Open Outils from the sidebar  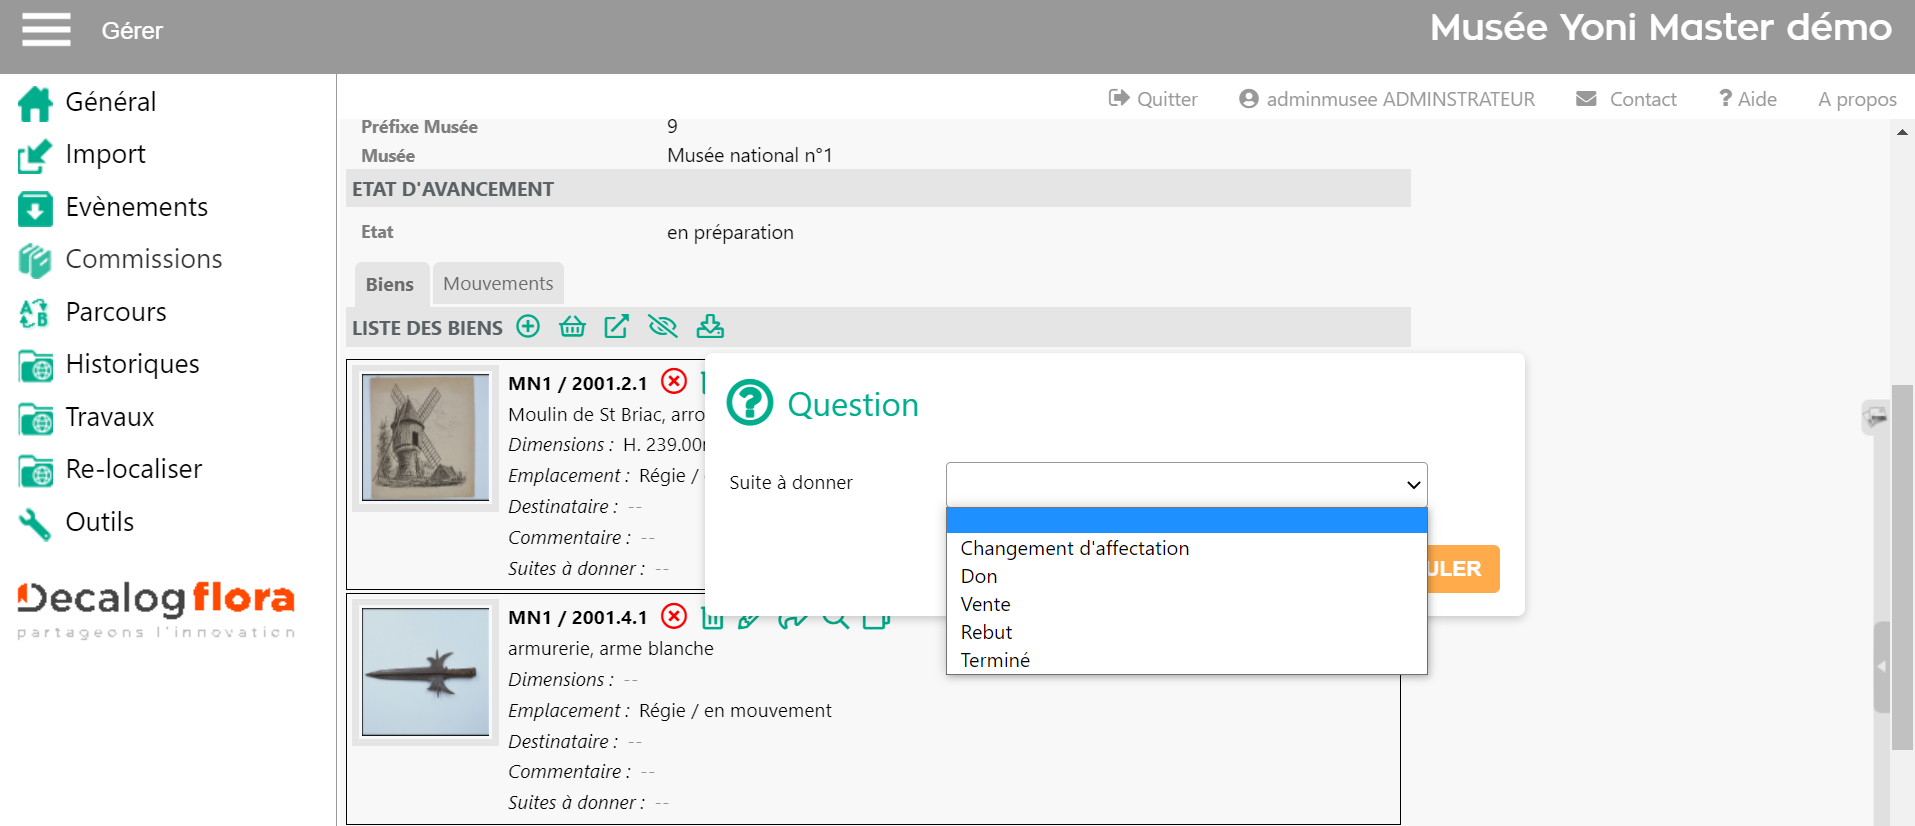[99, 522]
